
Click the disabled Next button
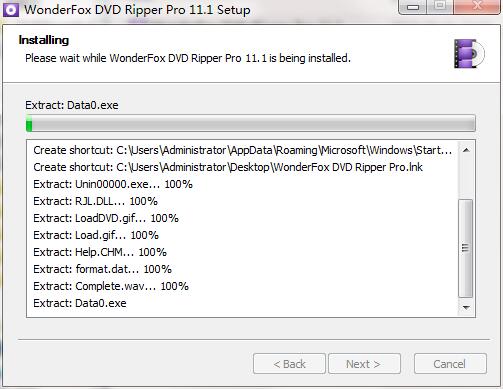pos(364,364)
